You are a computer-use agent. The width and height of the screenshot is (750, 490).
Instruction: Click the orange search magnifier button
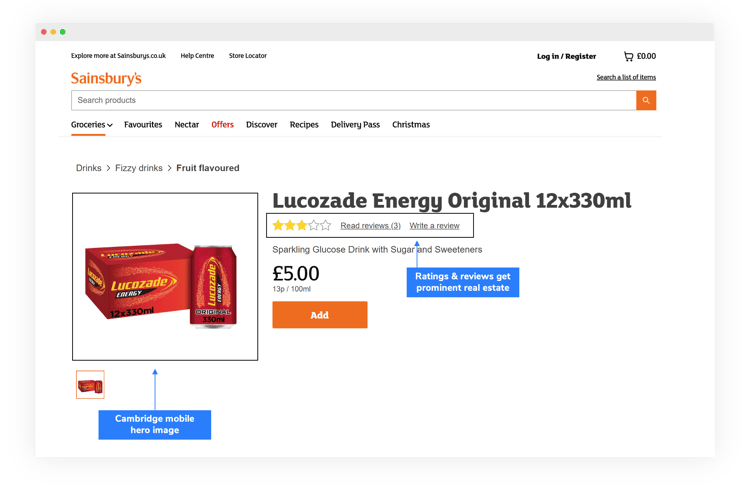pos(646,100)
